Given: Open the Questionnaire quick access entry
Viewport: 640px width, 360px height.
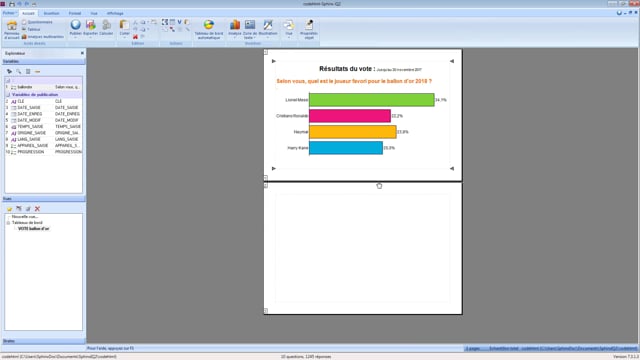Looking at the screenshot, I should pyautogui.click(x=37, y=22).
